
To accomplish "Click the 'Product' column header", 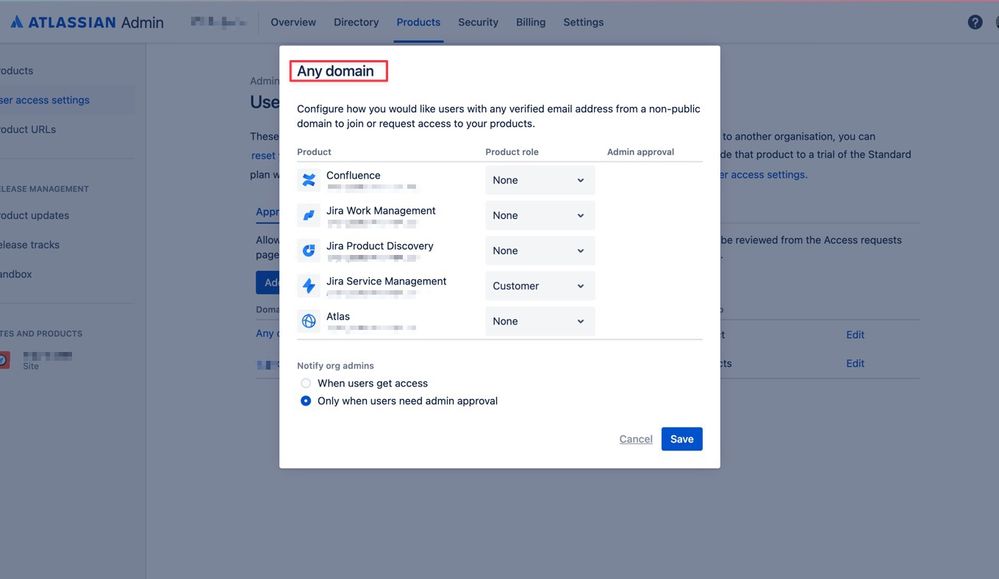I will click(x=314, y=152).
